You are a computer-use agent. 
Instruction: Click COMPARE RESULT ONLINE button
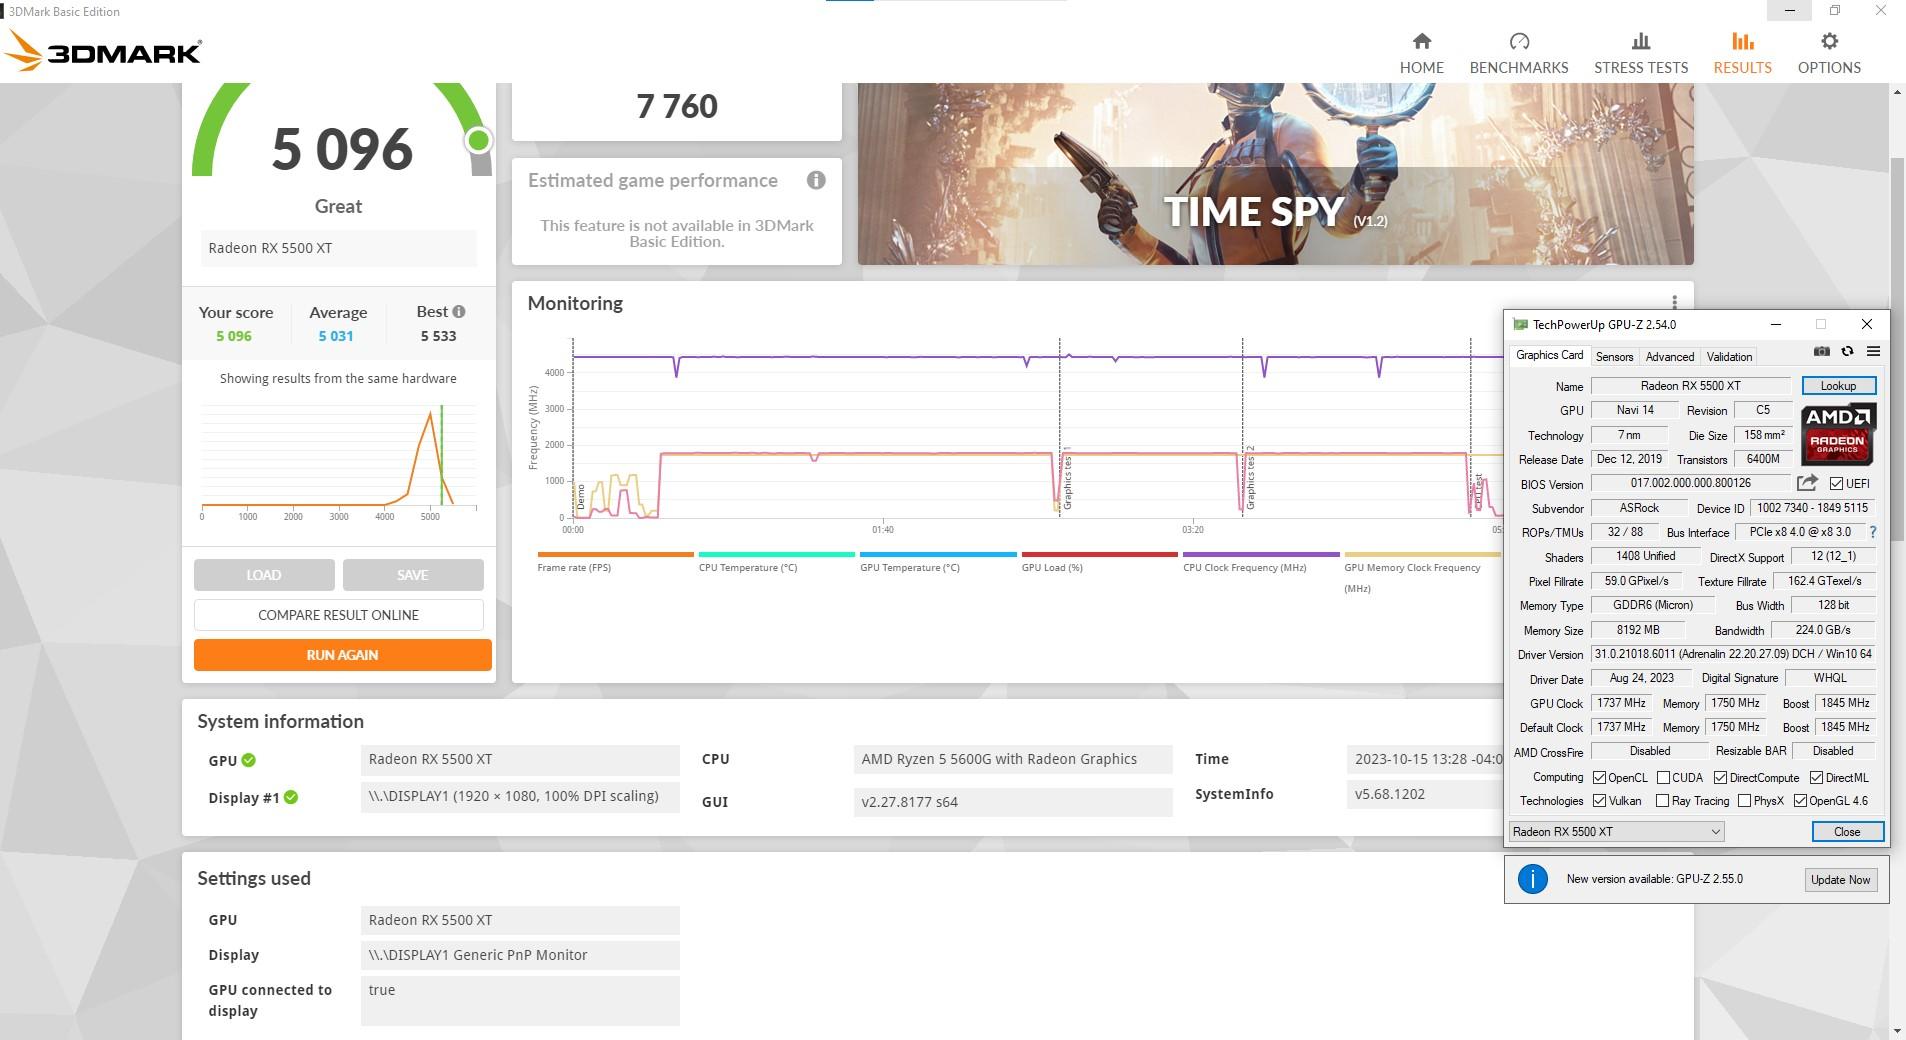click(338, 615)
